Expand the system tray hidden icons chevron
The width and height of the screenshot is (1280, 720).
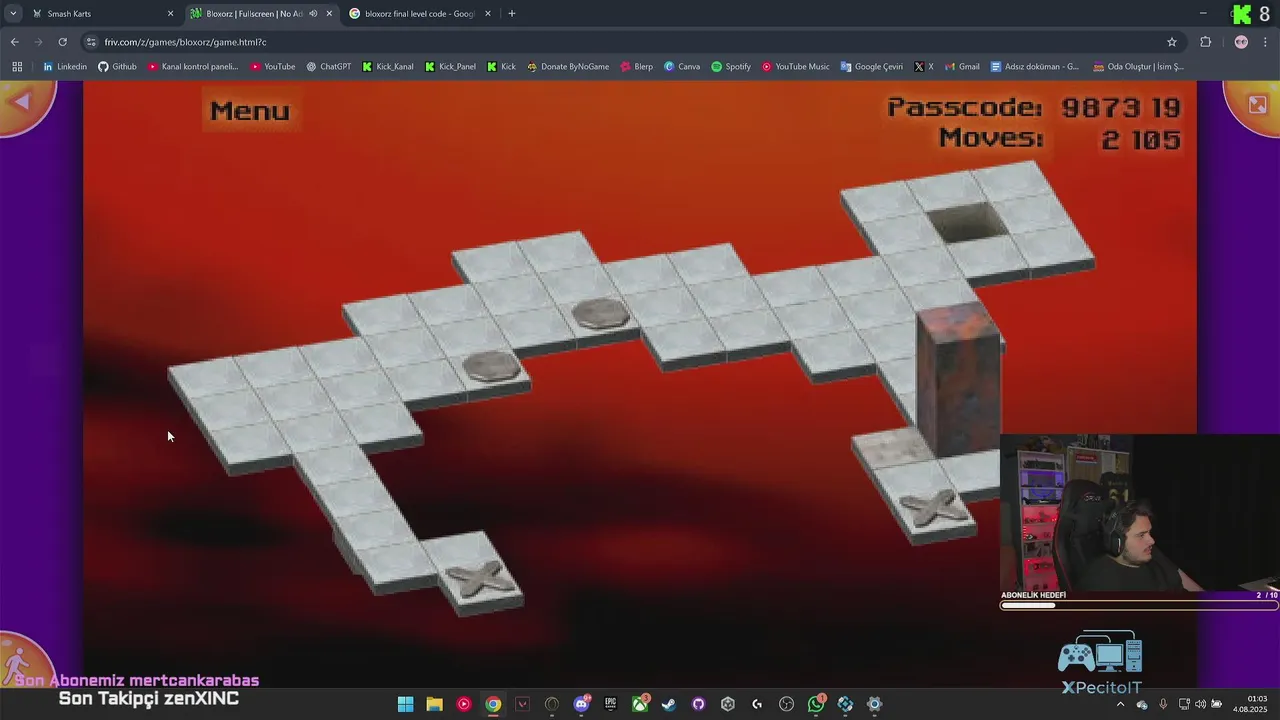tap(1120, 704)
